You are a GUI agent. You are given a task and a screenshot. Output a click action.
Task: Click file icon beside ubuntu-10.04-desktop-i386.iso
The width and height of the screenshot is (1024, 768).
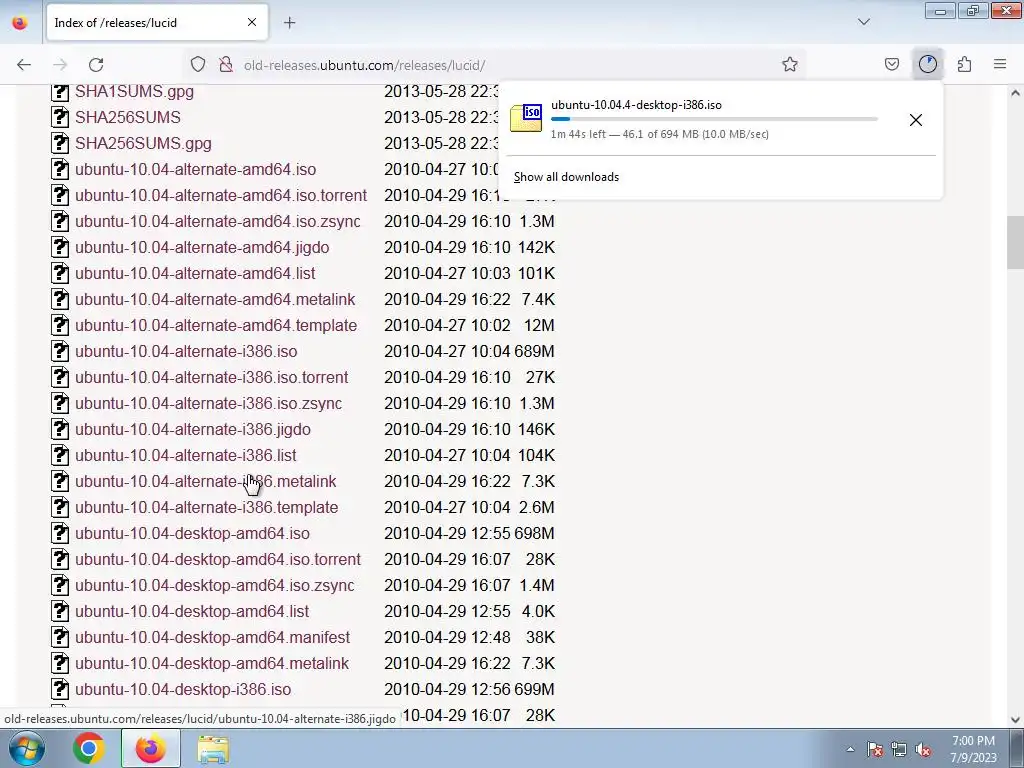tap(60, 690)
